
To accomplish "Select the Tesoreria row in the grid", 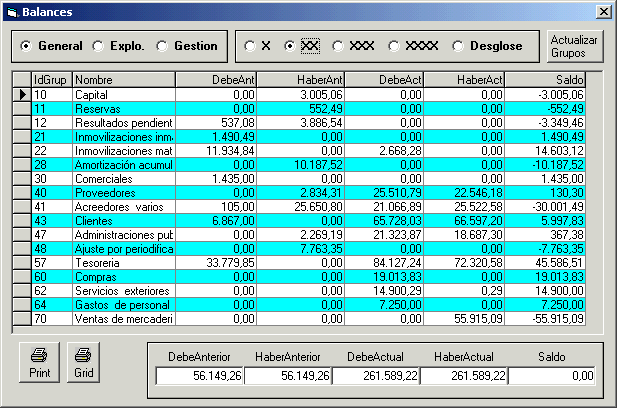I will [123, 263].
